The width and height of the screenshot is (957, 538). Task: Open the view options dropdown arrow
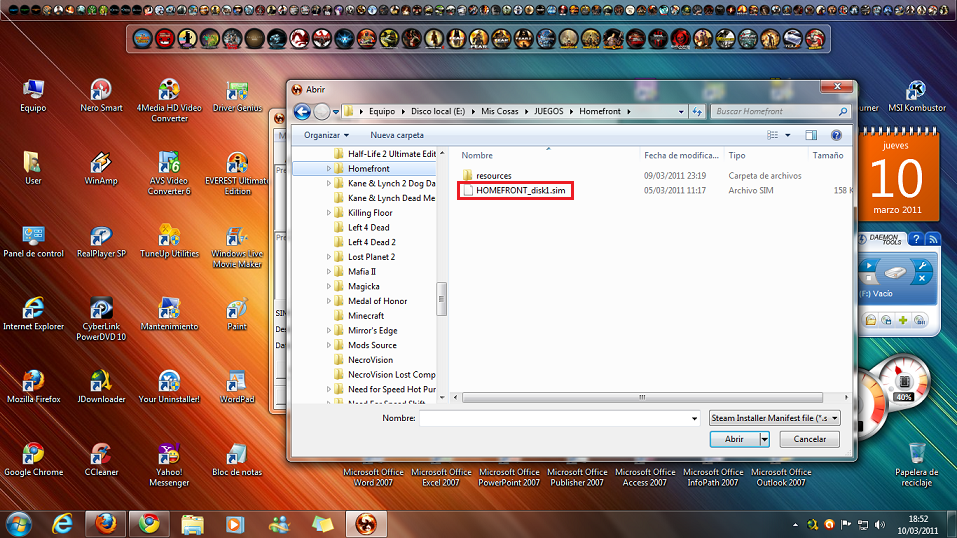(x=787, y=135)
